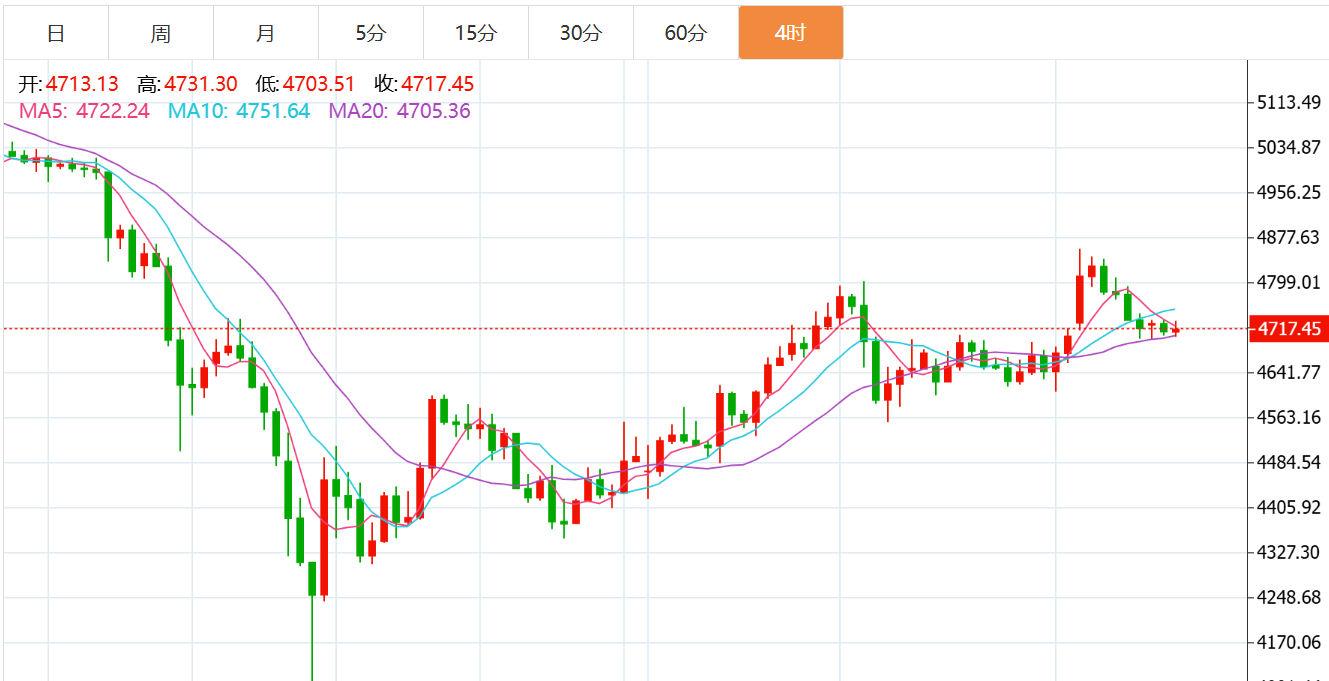Click the red 4717.45 price tag on the axis
The image size is (1329, 681).
[x=1289, y=329]
